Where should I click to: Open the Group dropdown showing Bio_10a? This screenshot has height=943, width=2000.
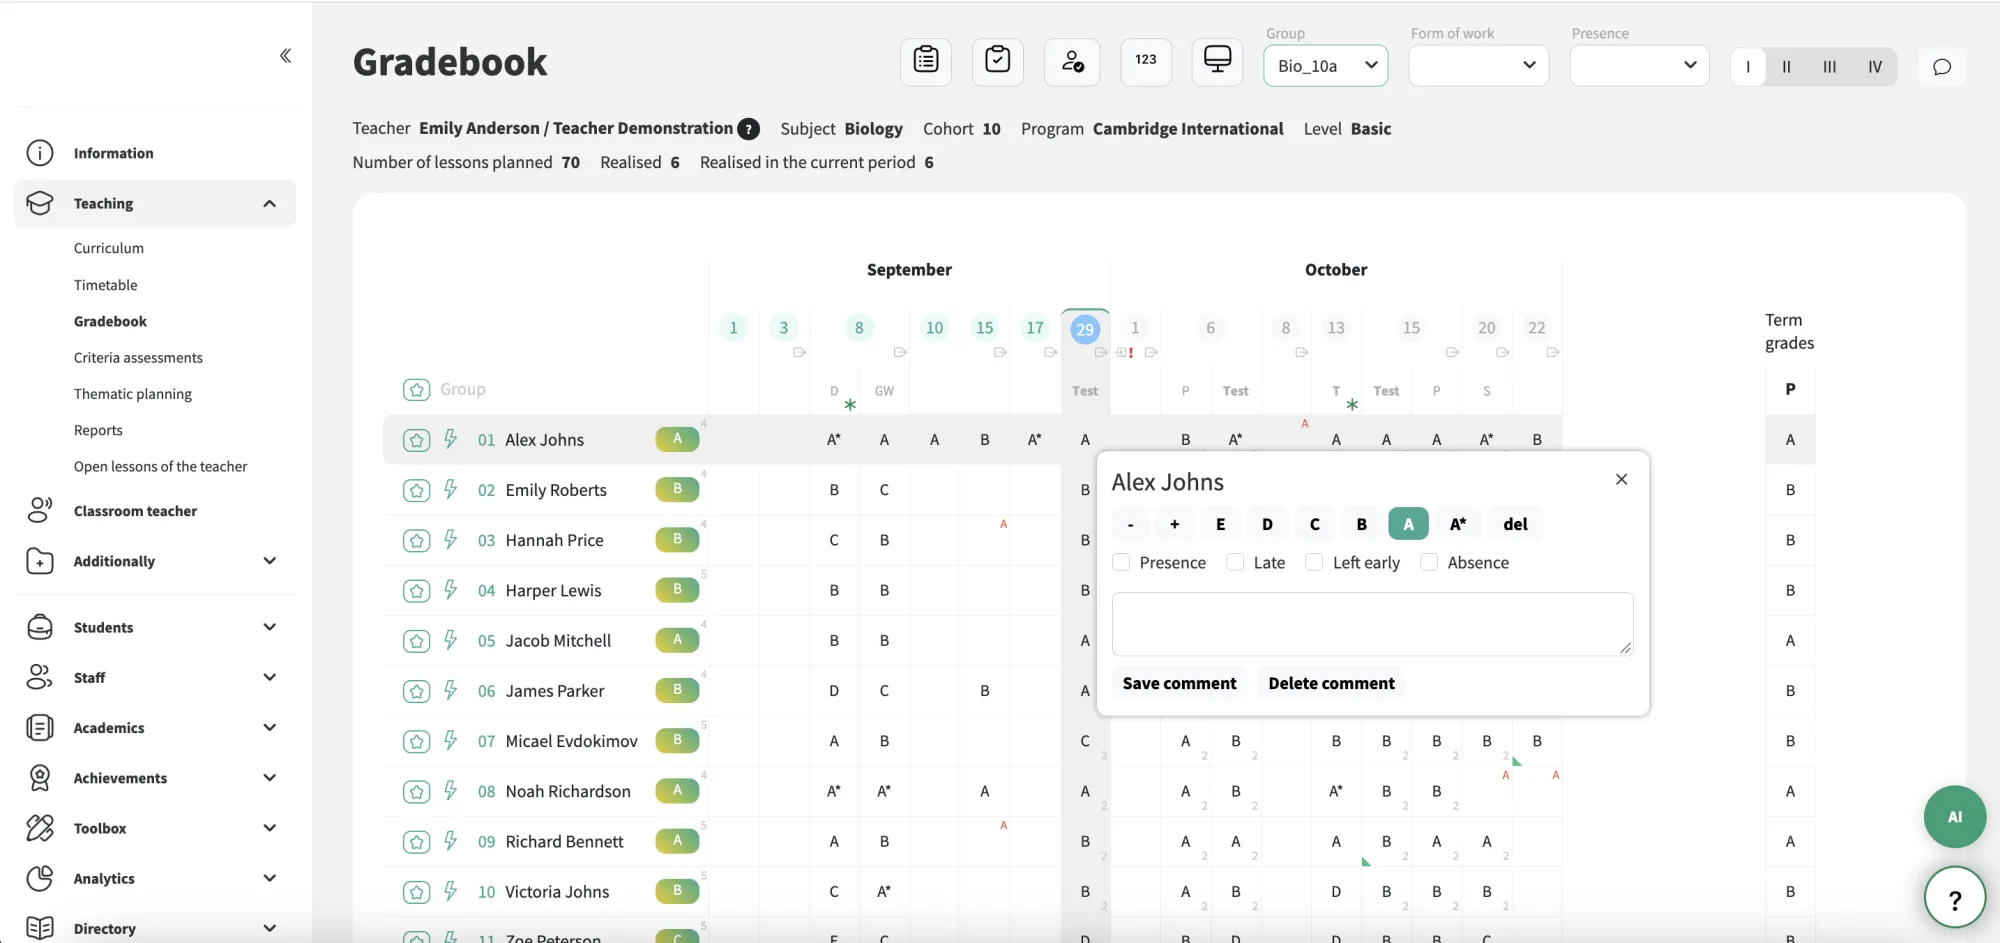coord(1325,66)
